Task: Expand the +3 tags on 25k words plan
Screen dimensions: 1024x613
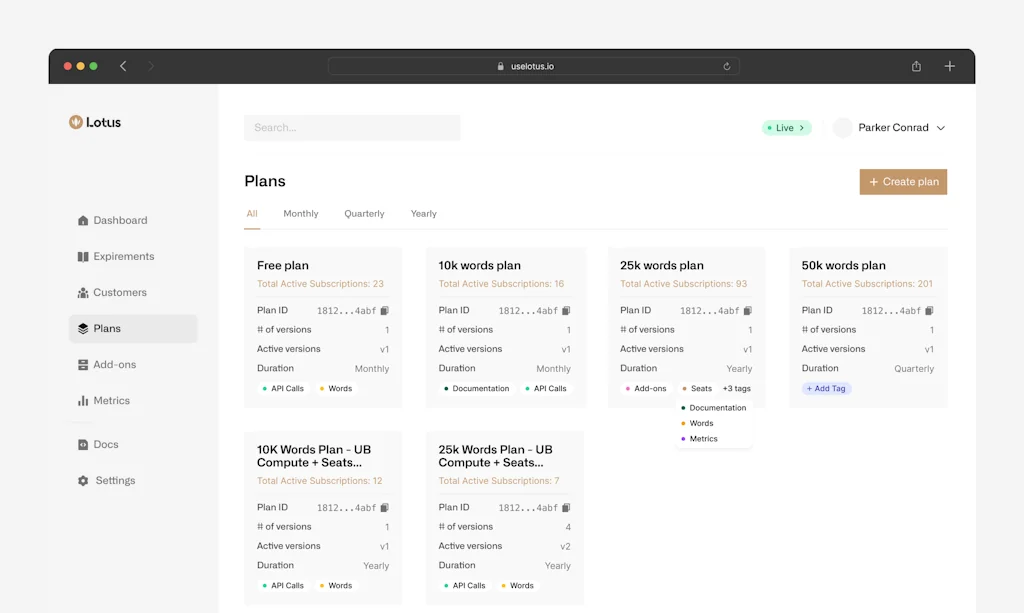Action: point(736,388)
